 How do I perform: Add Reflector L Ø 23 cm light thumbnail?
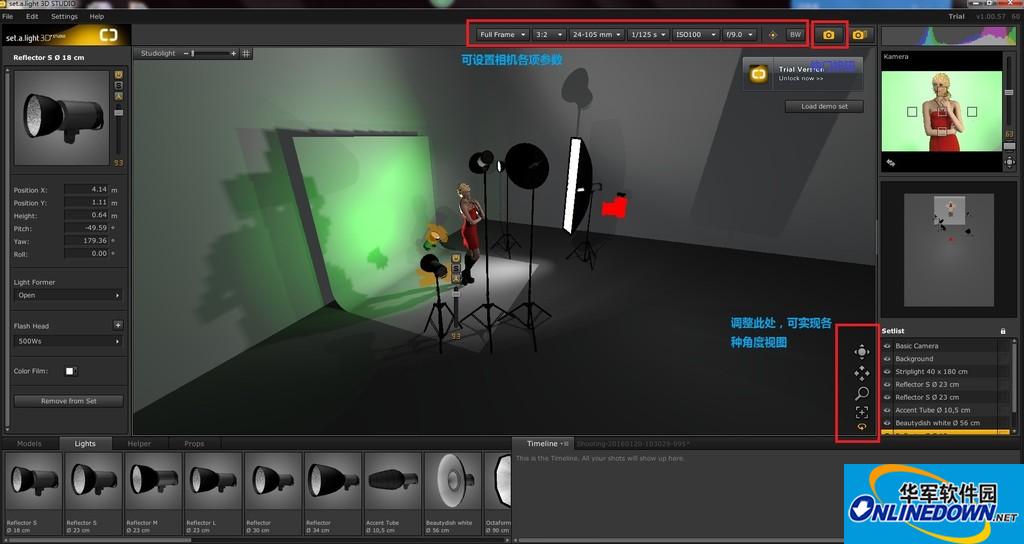pyautogui.click(x=213, y=493)
